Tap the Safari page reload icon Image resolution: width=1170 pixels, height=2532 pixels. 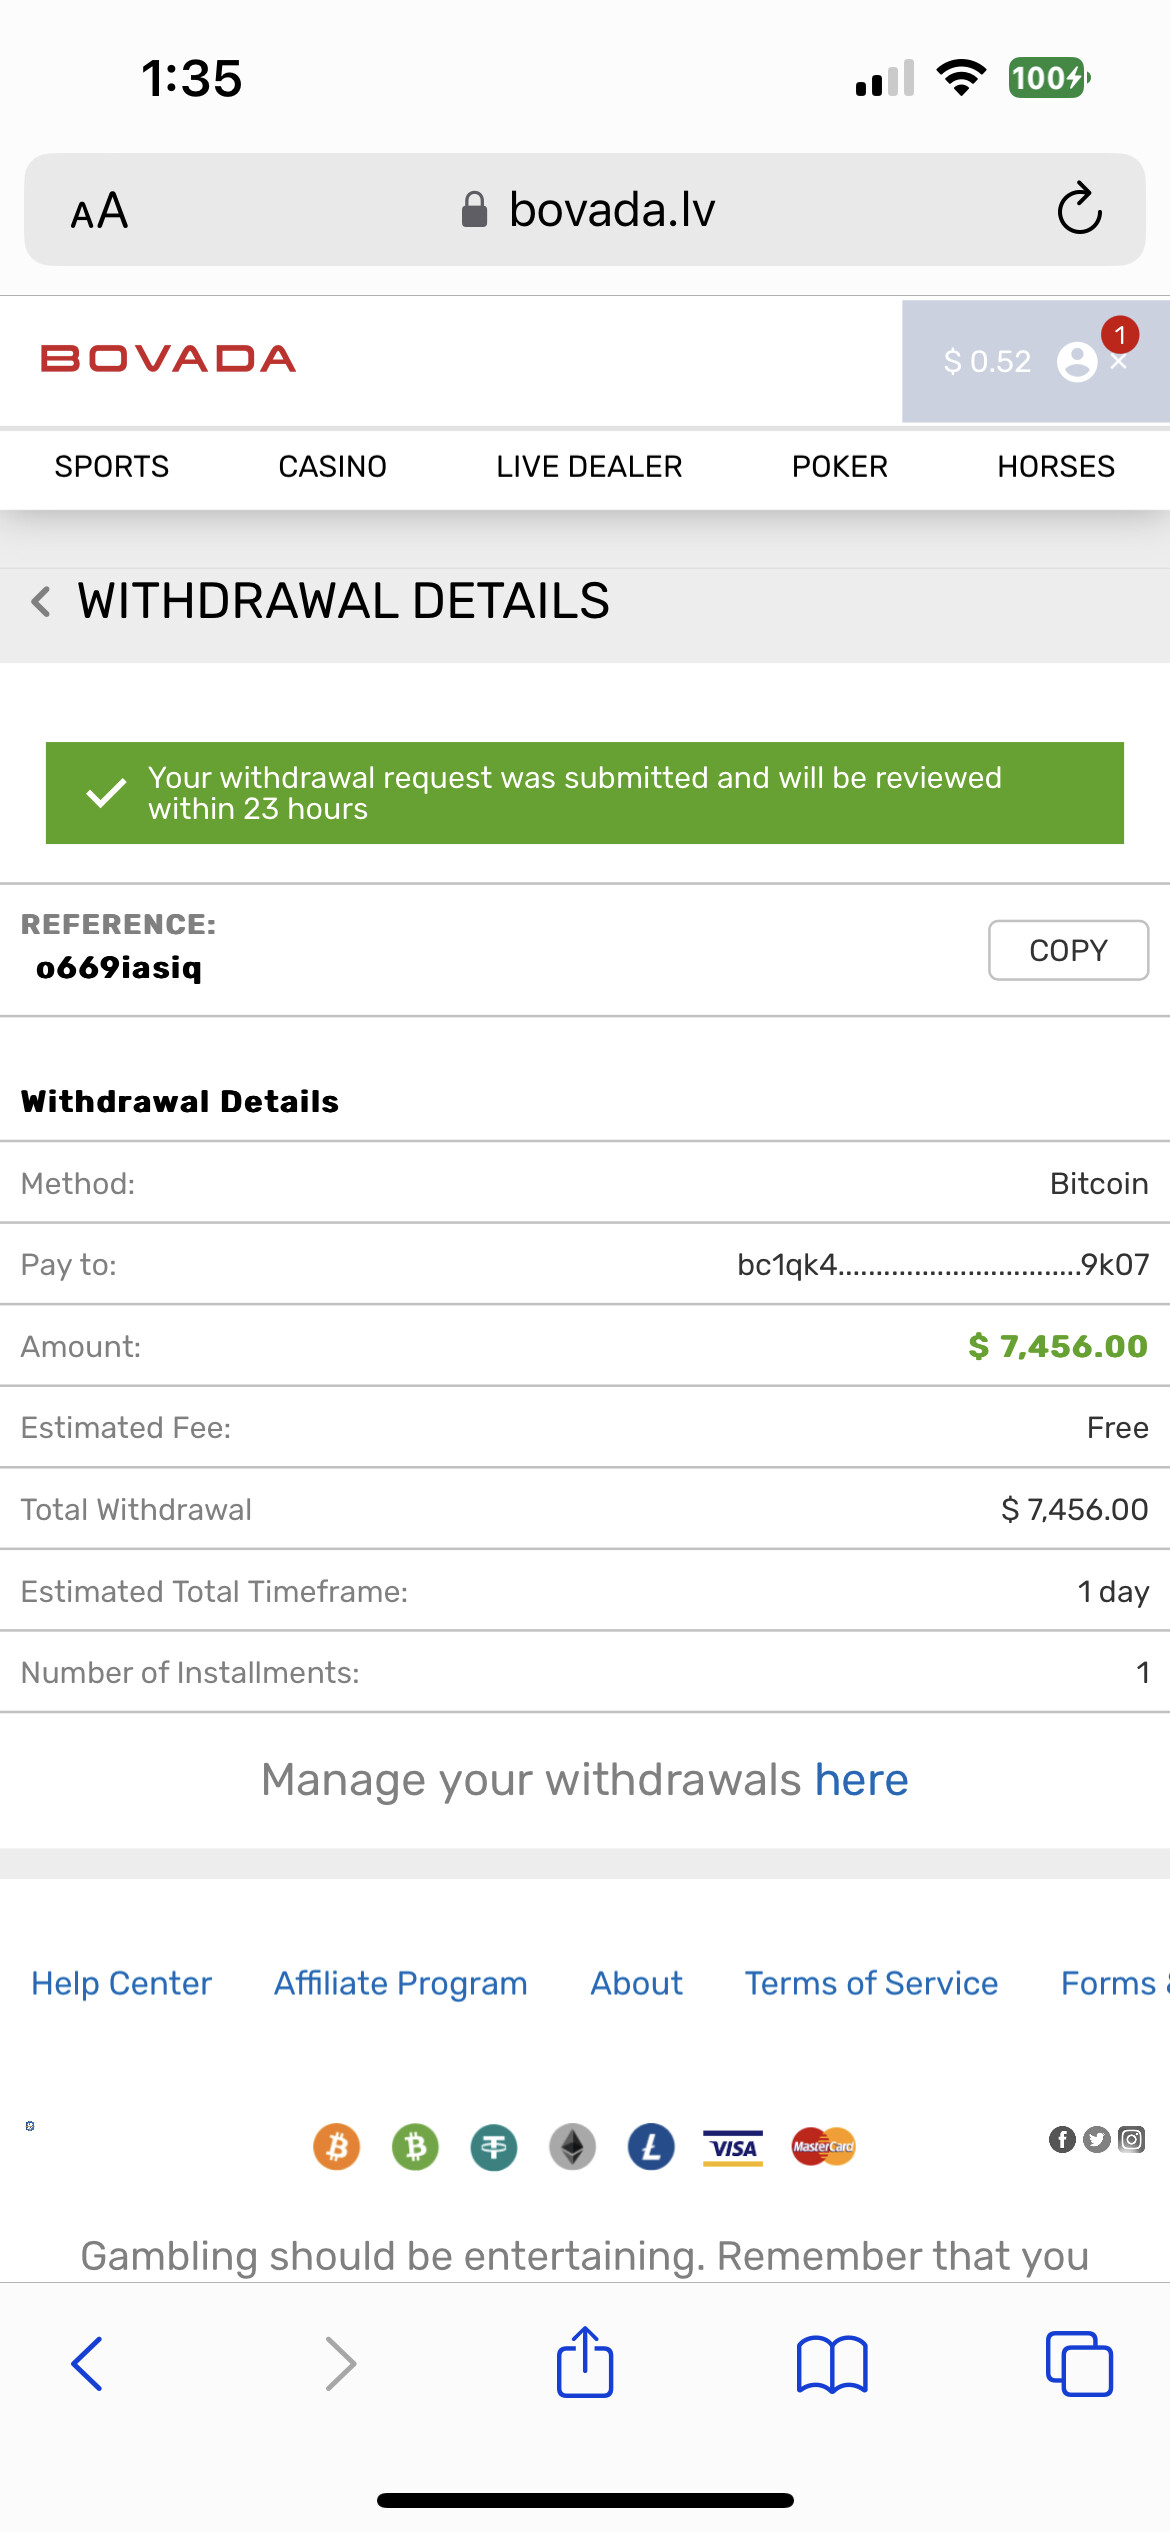click(1079, 209)
